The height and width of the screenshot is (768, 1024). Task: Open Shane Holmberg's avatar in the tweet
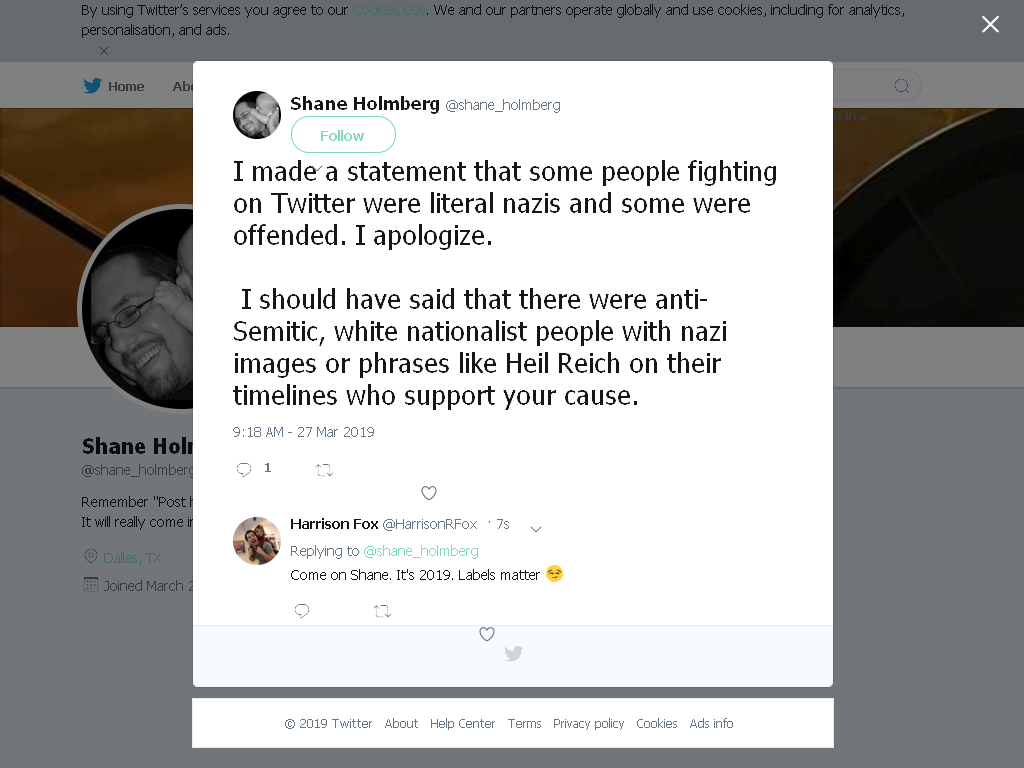pos(257,115)
